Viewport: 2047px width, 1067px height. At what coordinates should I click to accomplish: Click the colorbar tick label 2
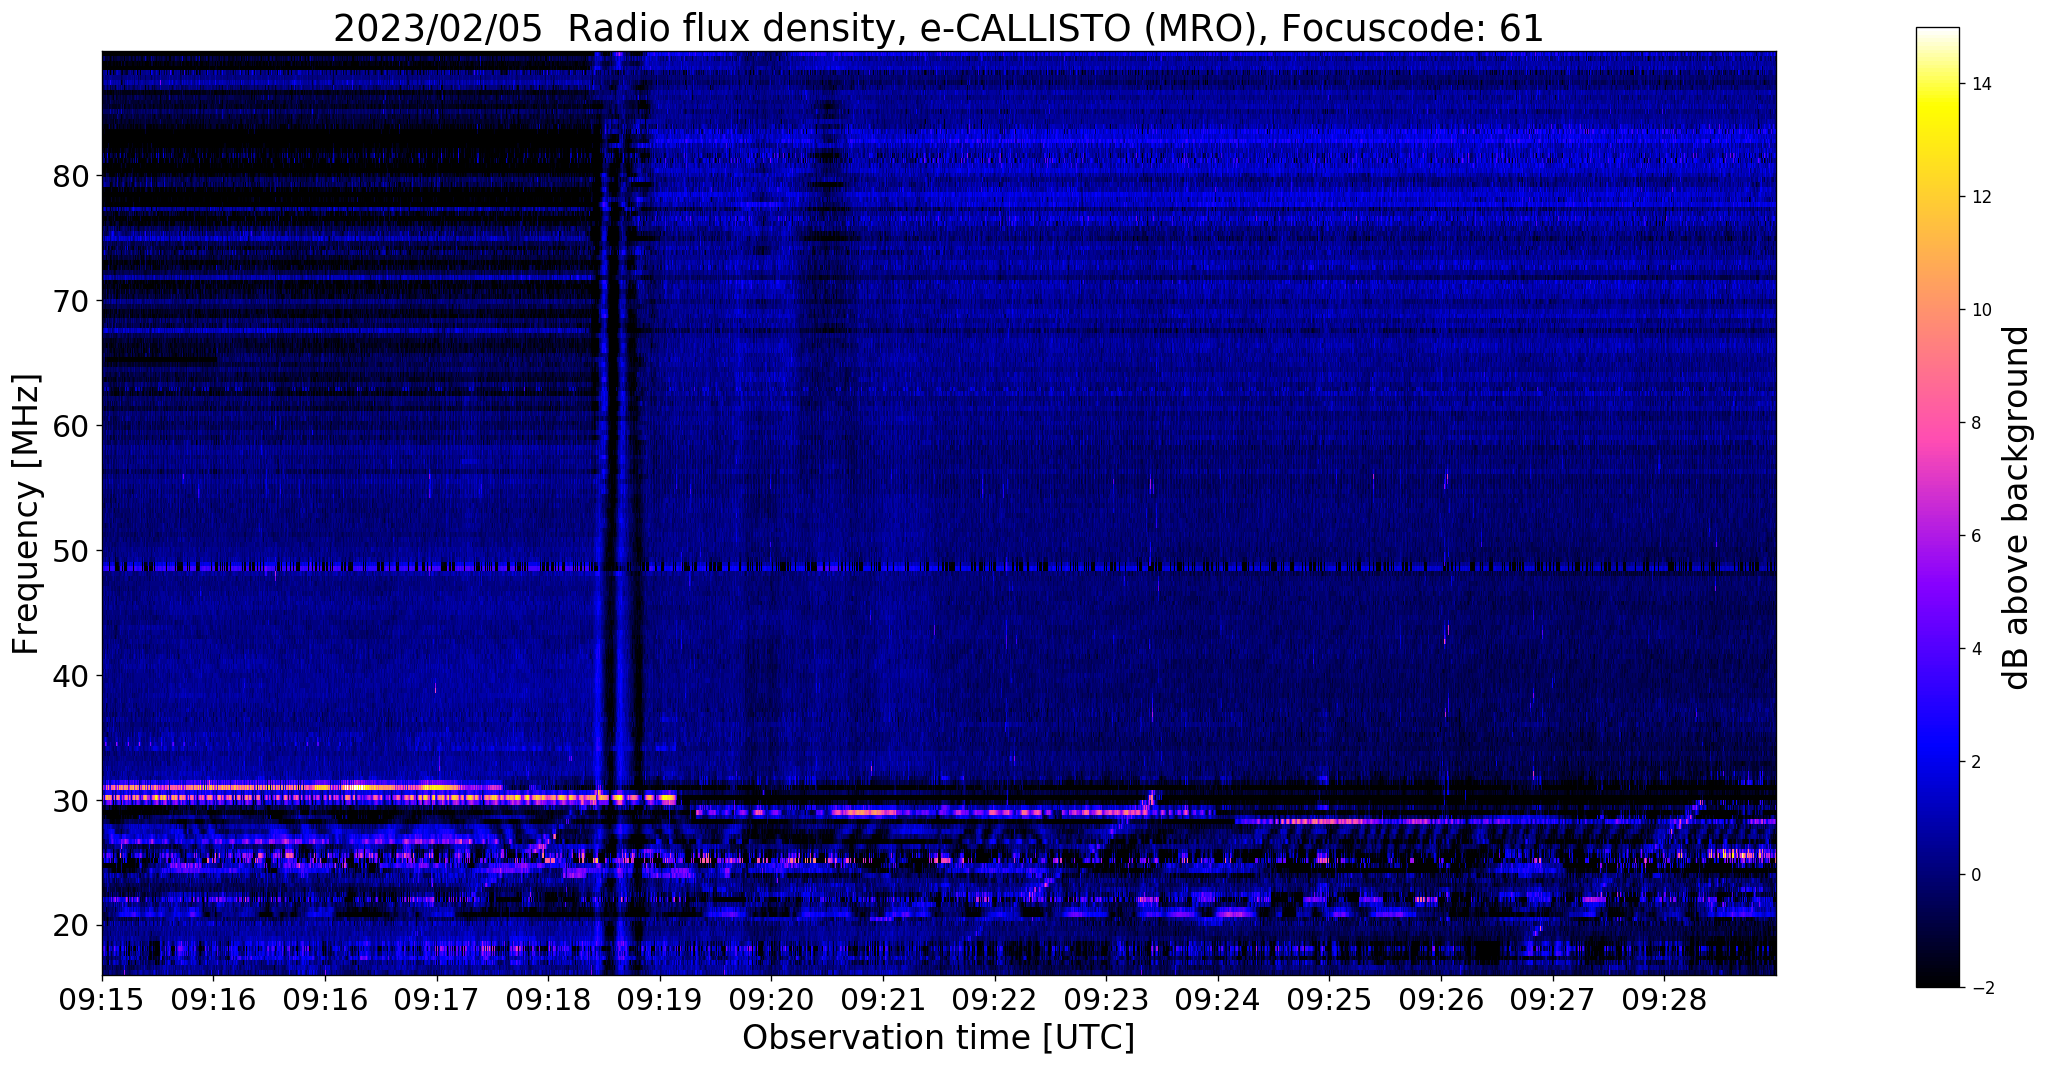click(1974, 762)
